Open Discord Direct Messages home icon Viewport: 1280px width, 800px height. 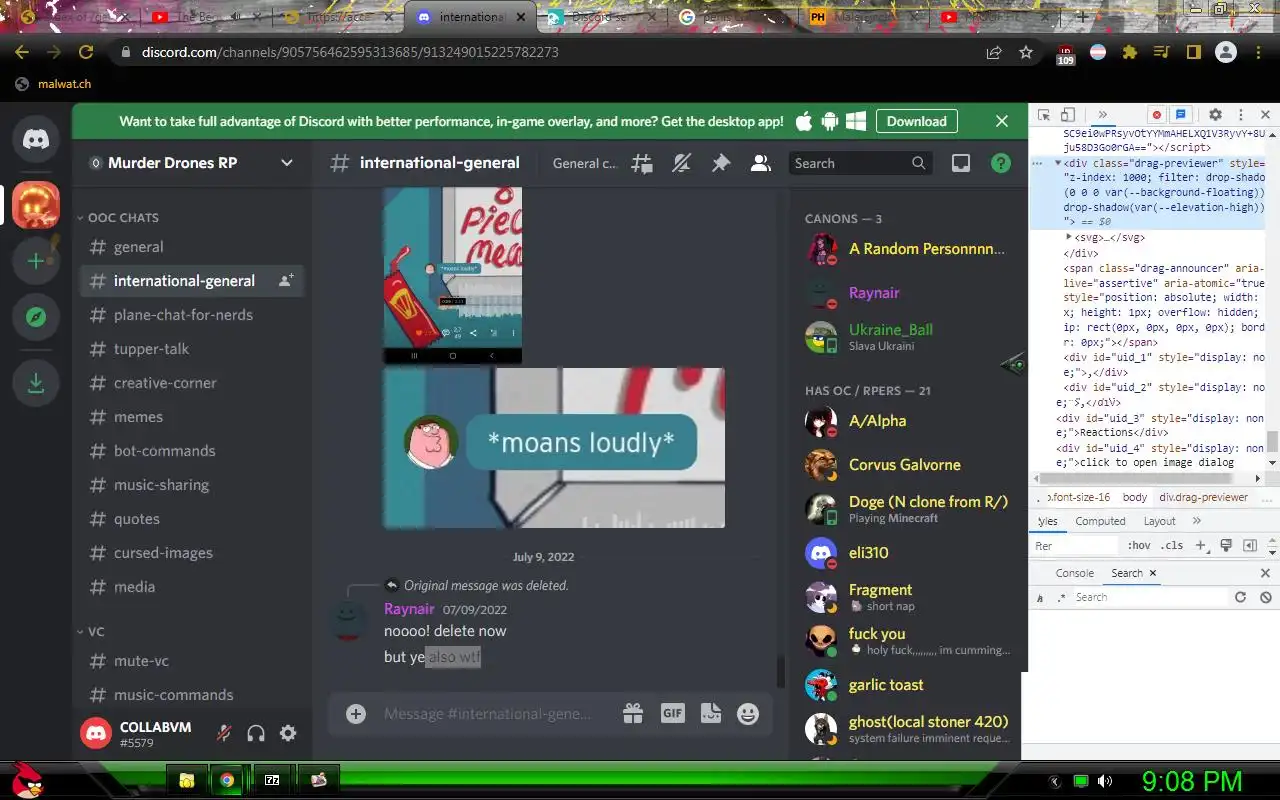(36, 139)
